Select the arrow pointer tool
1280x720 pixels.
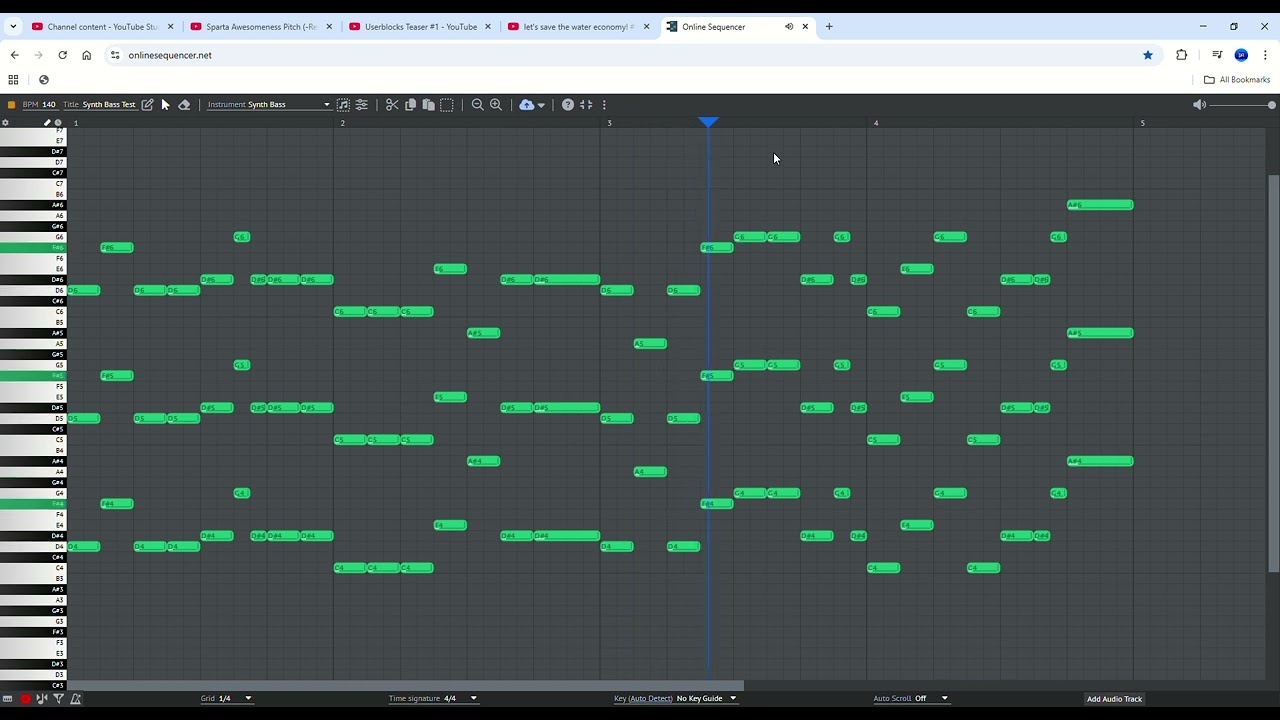166,104
